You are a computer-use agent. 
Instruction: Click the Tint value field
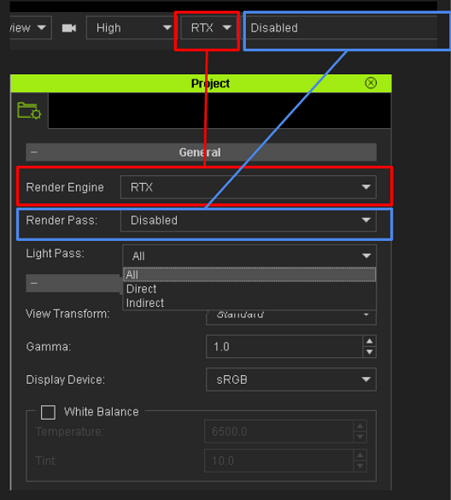pos(279,461)
